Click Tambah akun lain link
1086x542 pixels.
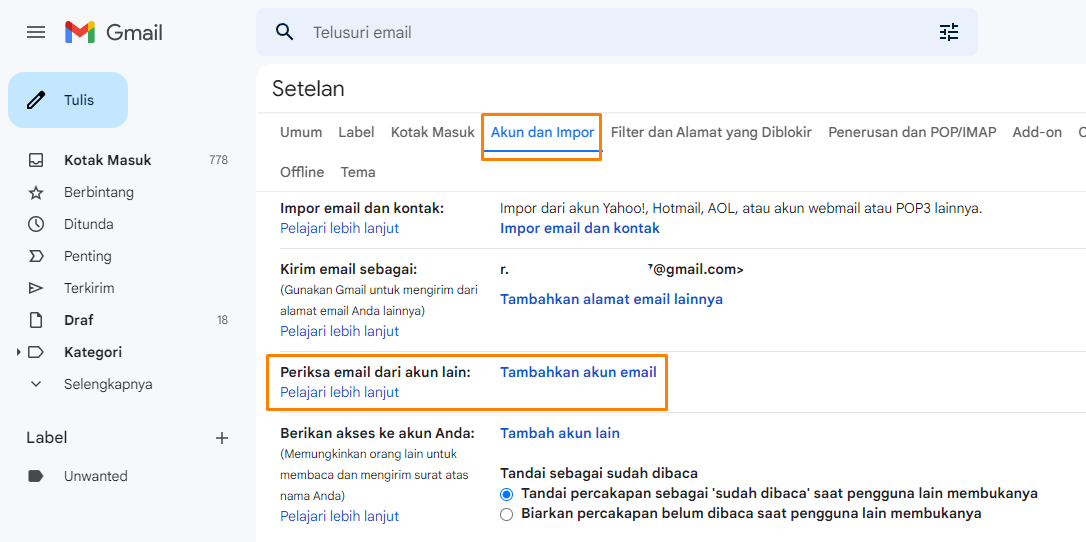[x=560, y=433]
